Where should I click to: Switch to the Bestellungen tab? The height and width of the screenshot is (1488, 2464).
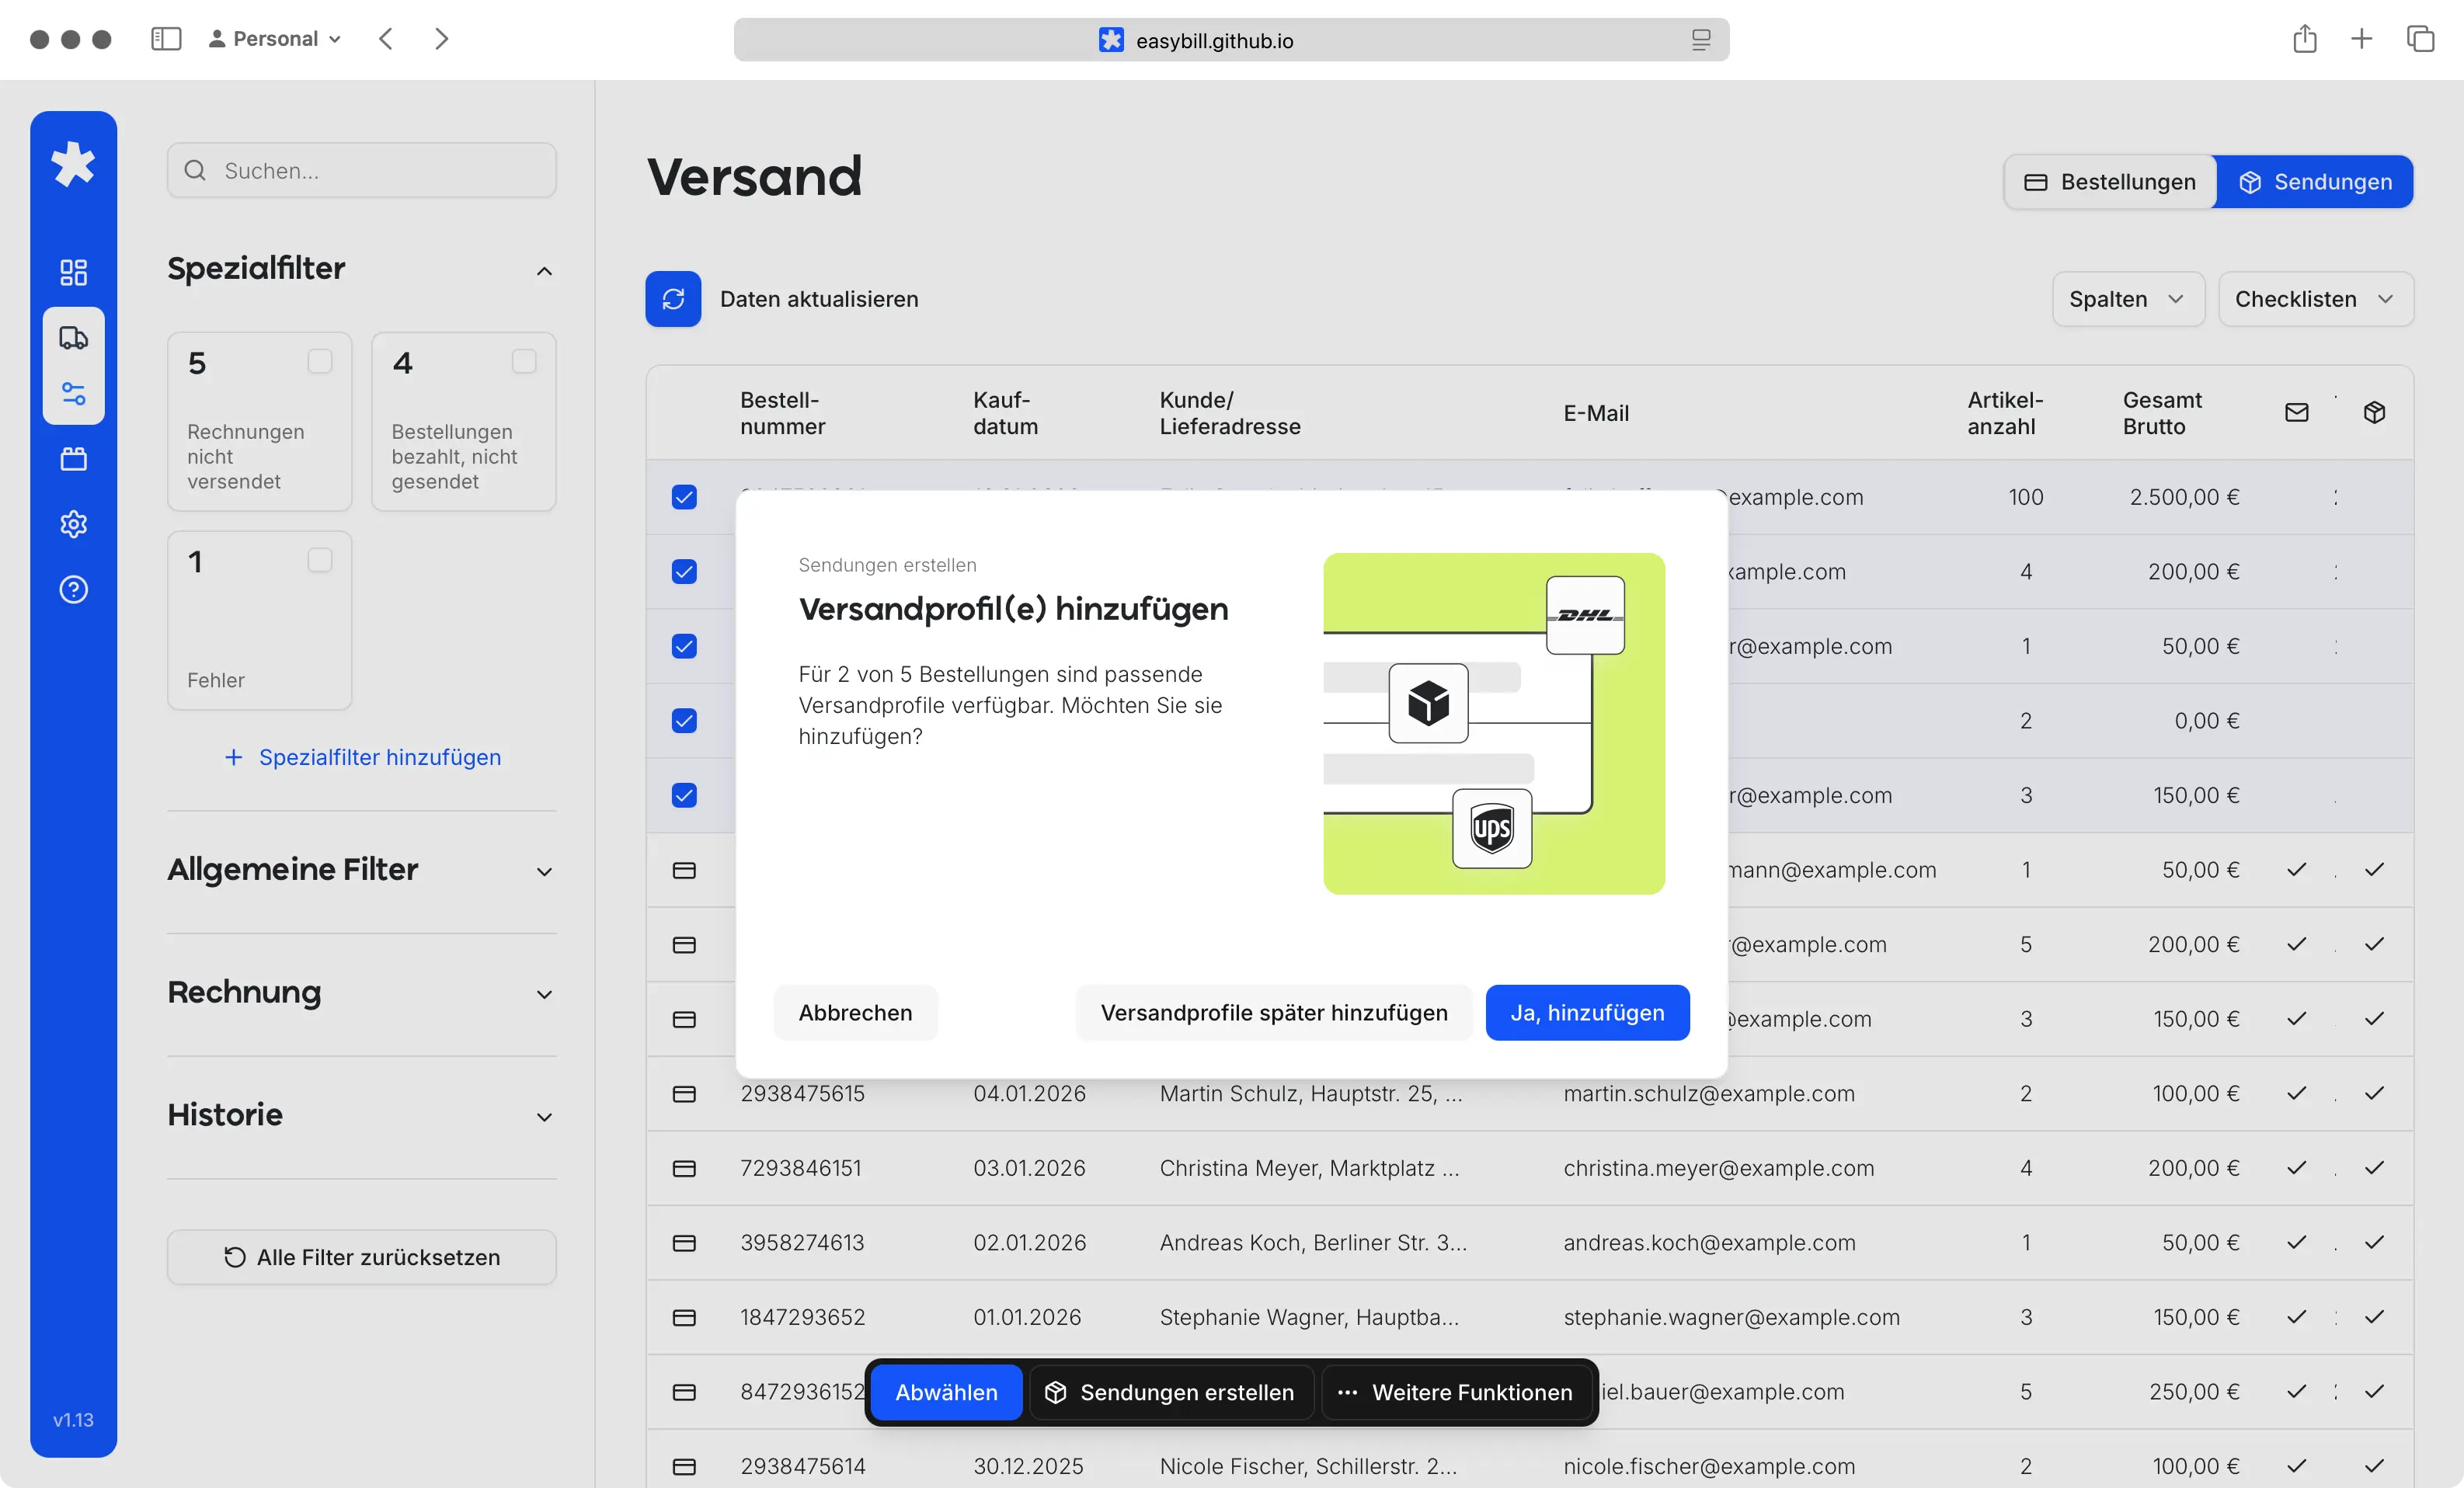click(x=2110, y=182)
